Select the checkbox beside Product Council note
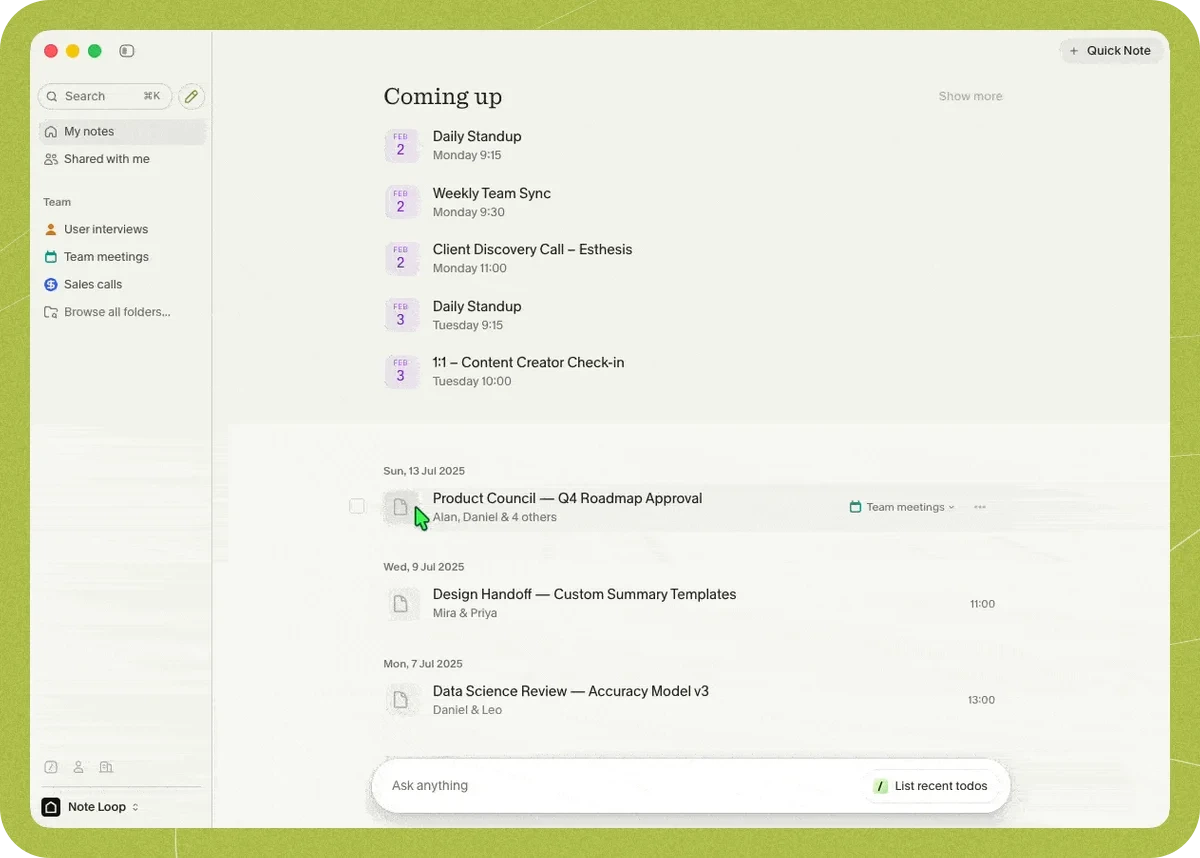Screen dimensions: 1200x858 357,507
